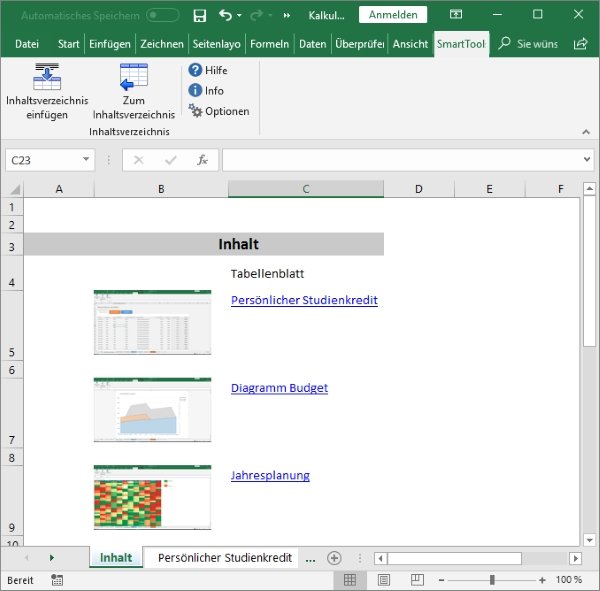600x591 pixels.
Task: Switch to Page Layout view
Action: click(x=384, y=580)
